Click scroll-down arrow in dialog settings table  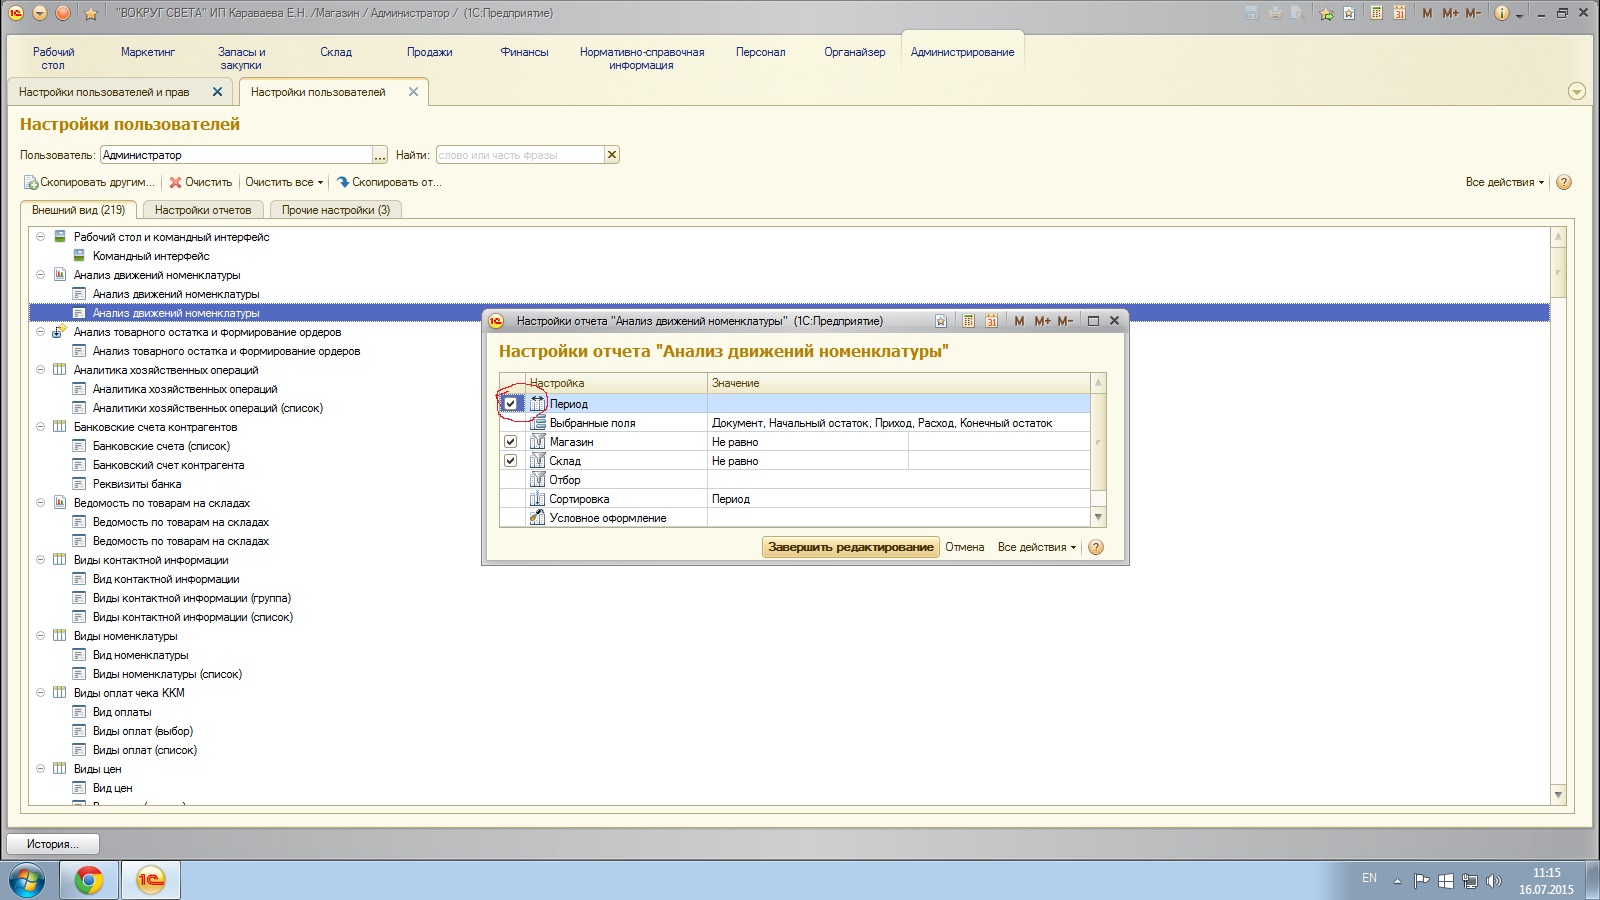[x=1098, y=518]
